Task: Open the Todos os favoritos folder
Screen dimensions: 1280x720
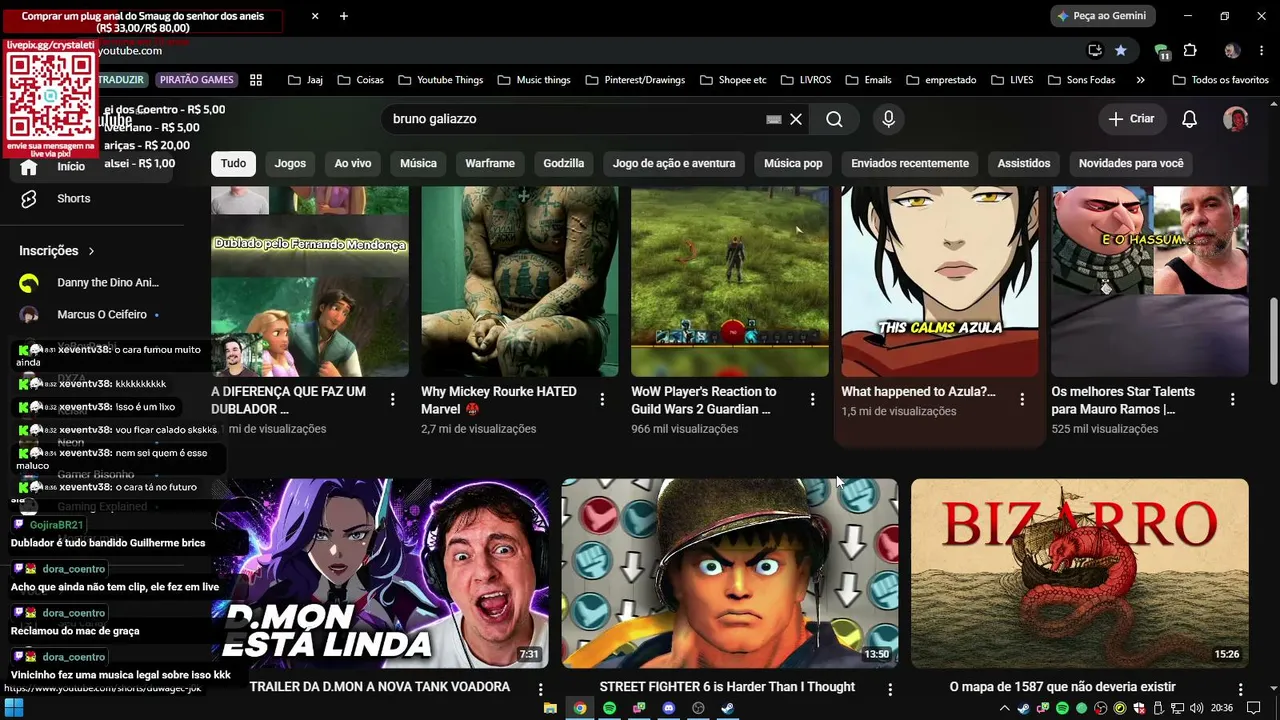Action: click(1220, 80)
